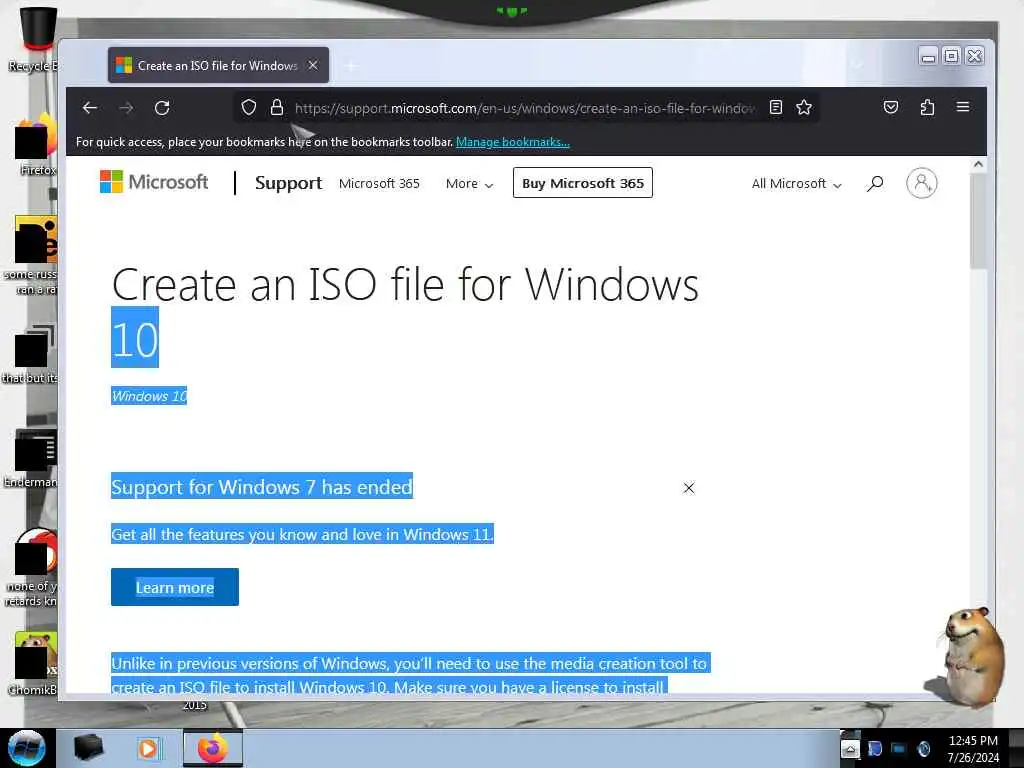1024x768 pixels.
Task: Select the Firefox taskbar button
Action: pos(212,748)
